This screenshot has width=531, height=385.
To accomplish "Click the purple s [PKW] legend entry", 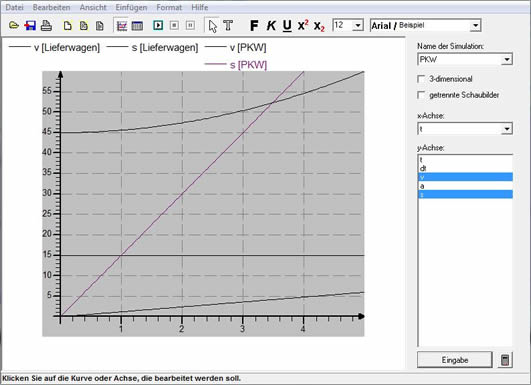I will click(x=236, y=65).
